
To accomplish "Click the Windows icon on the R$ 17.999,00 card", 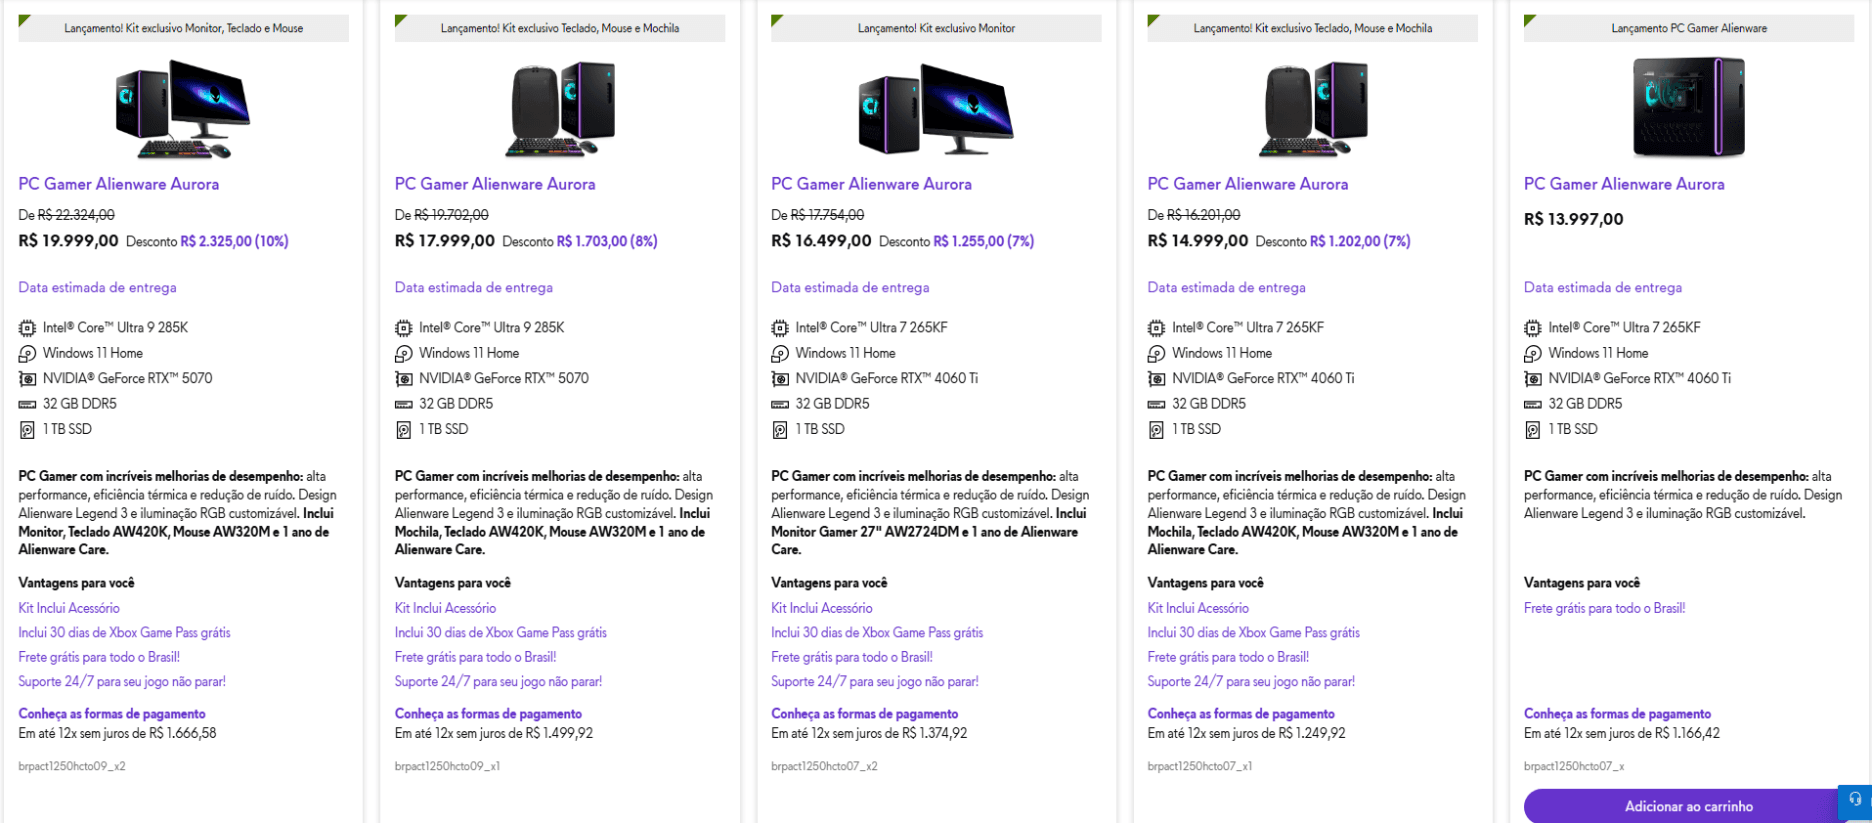I will coord(403,354).
